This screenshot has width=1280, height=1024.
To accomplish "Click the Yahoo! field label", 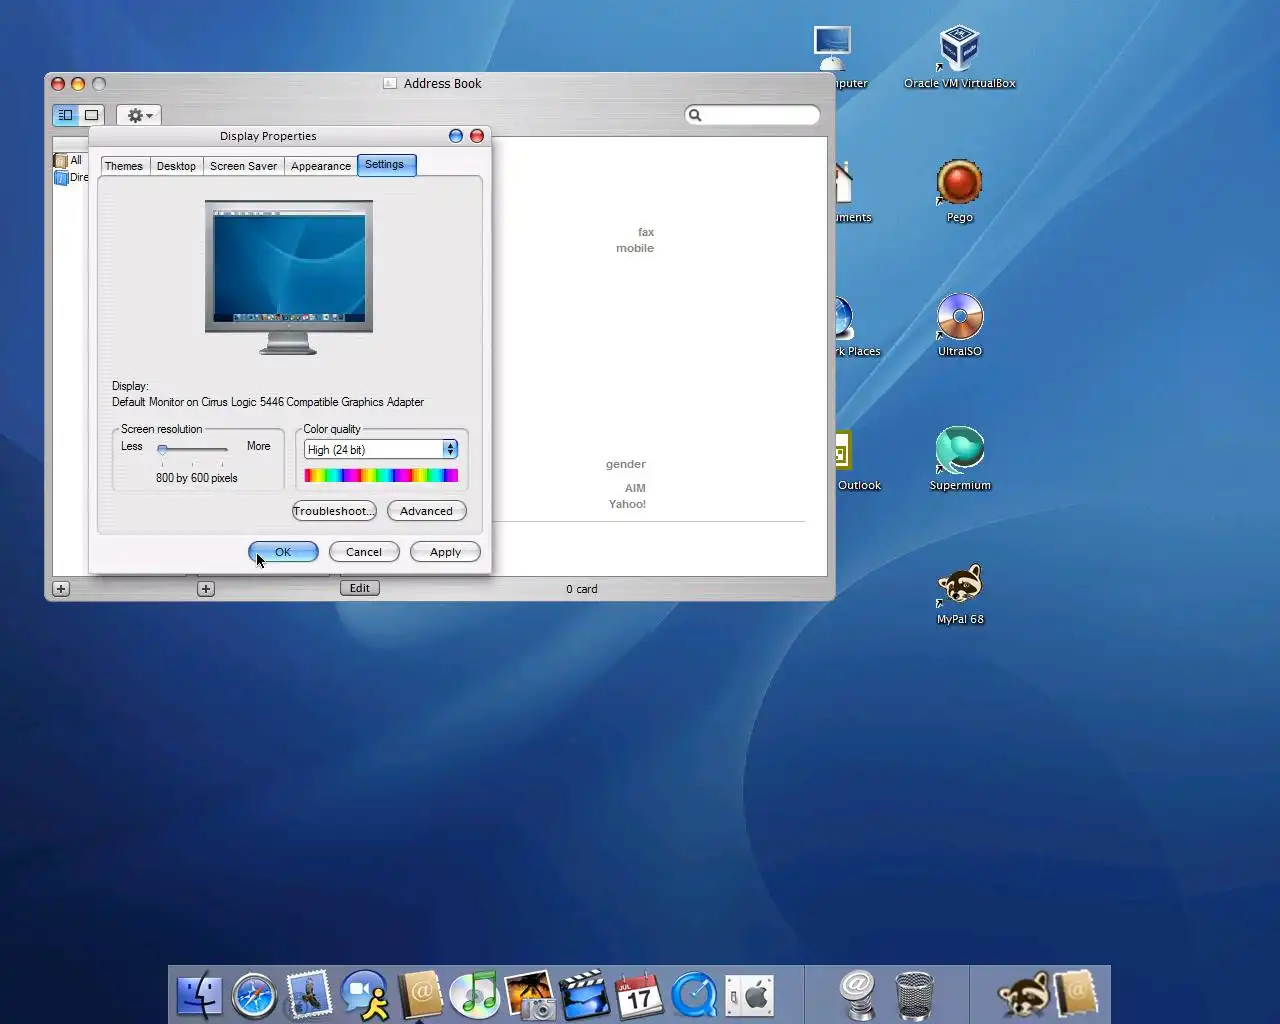I will (x=627, y=504).
